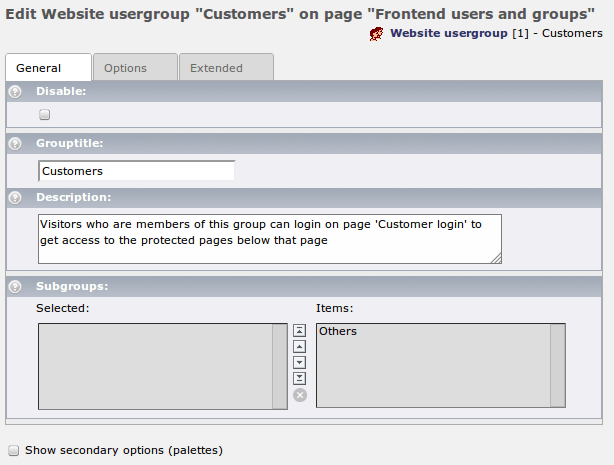
Task: Click the Selected subgroups list scrollbar
Action: pos(280,365)
